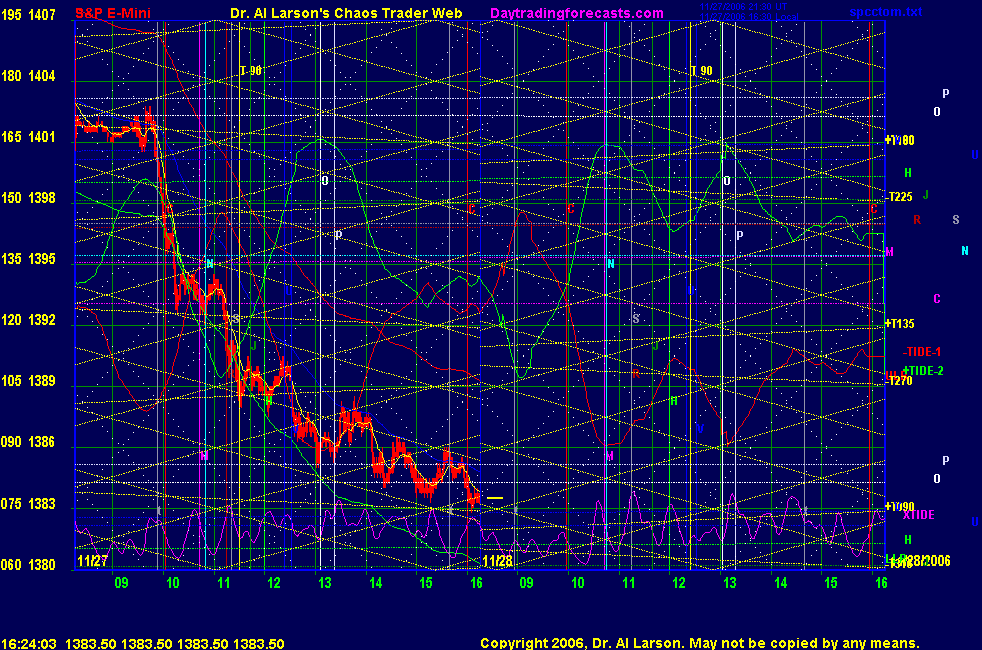
Task: Select the green +TIDE-2 legend label
Action: coord(922,371)
